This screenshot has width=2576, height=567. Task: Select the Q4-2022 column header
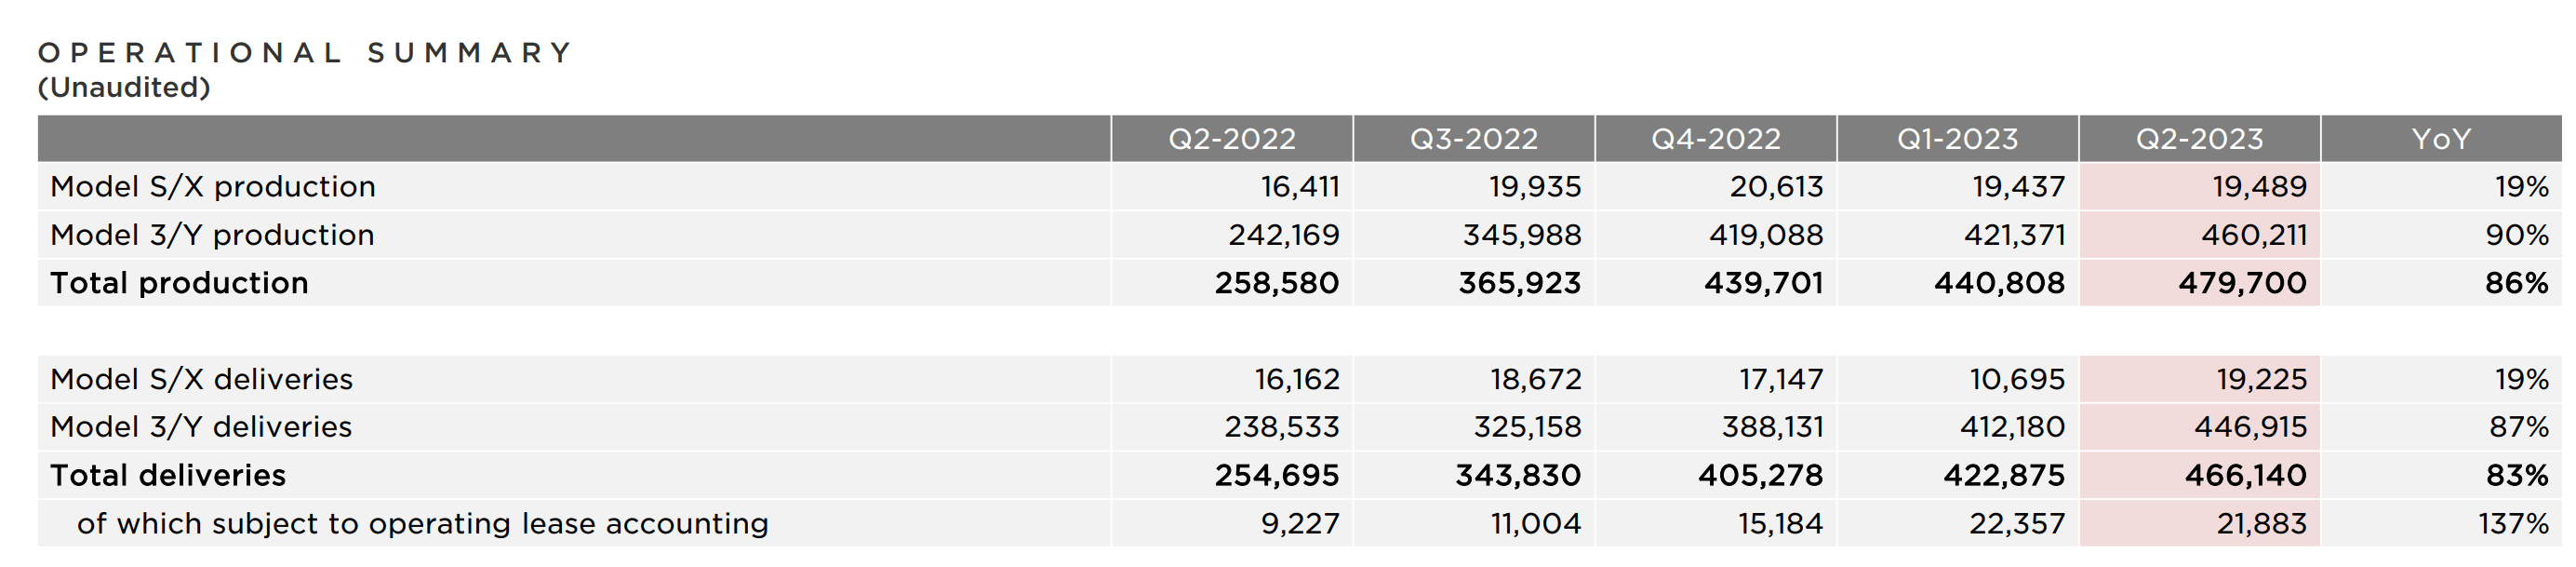(1715, 139)
